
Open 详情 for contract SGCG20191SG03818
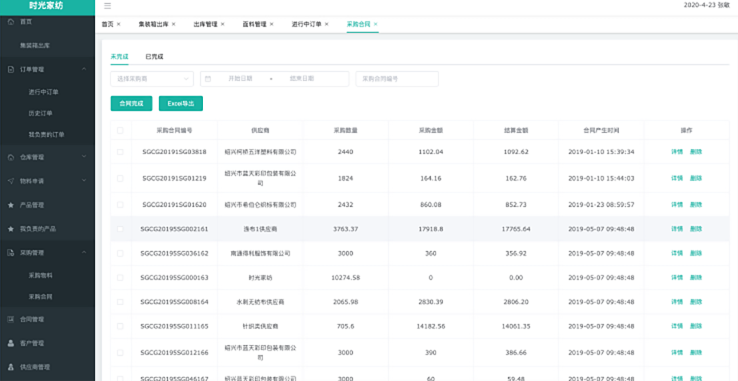coord(677,152)
